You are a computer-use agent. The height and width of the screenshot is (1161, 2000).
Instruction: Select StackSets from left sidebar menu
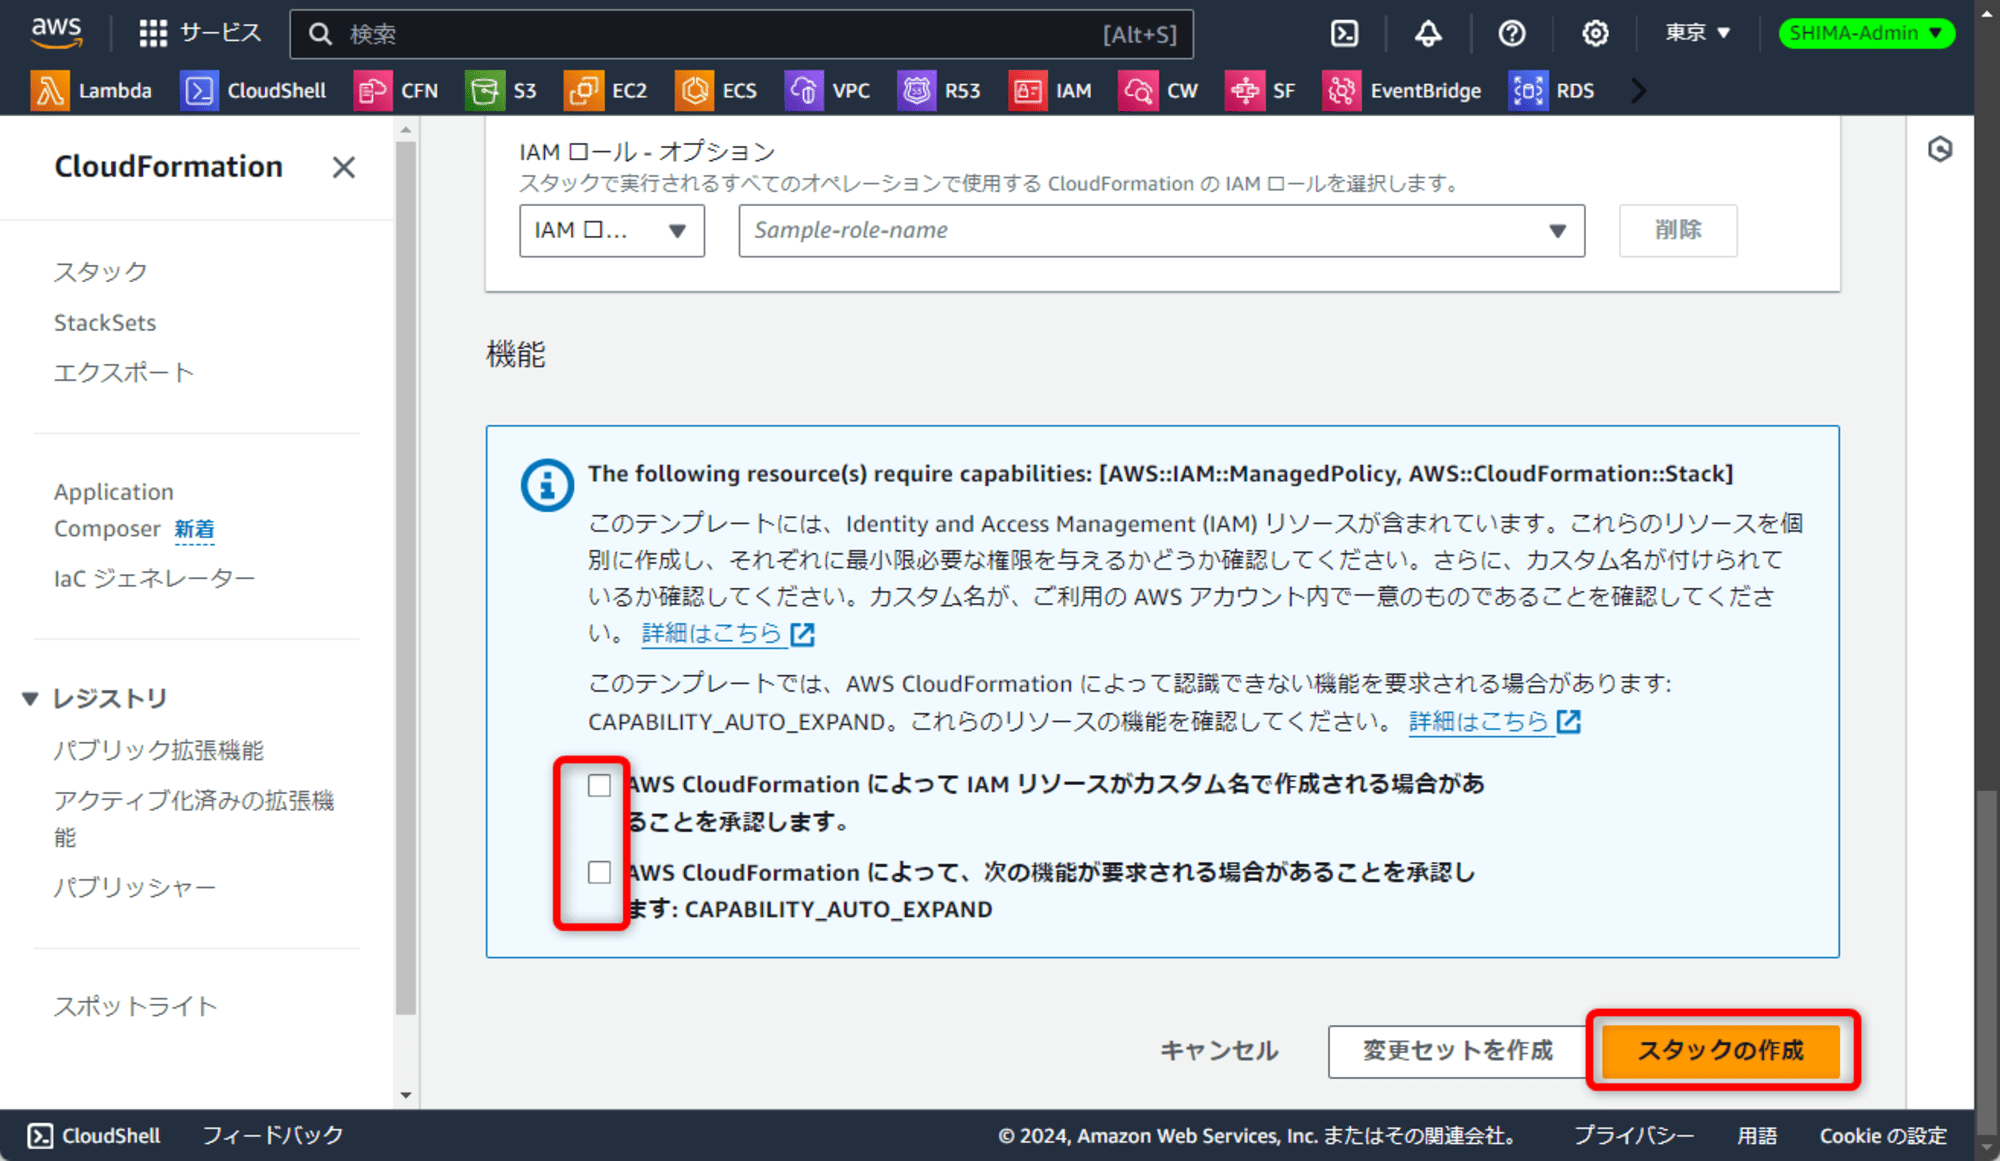pos(104,321)
